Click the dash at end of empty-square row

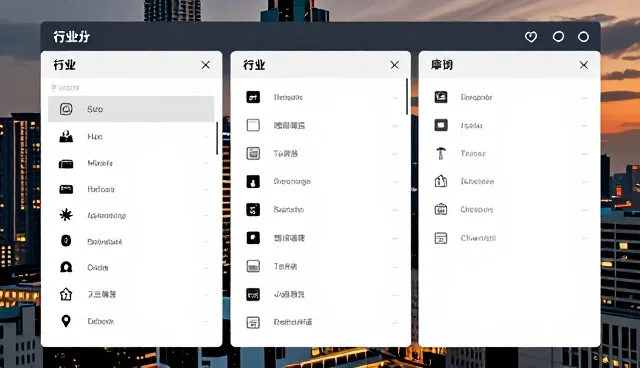pyautogui.click(x=395, y=126)
